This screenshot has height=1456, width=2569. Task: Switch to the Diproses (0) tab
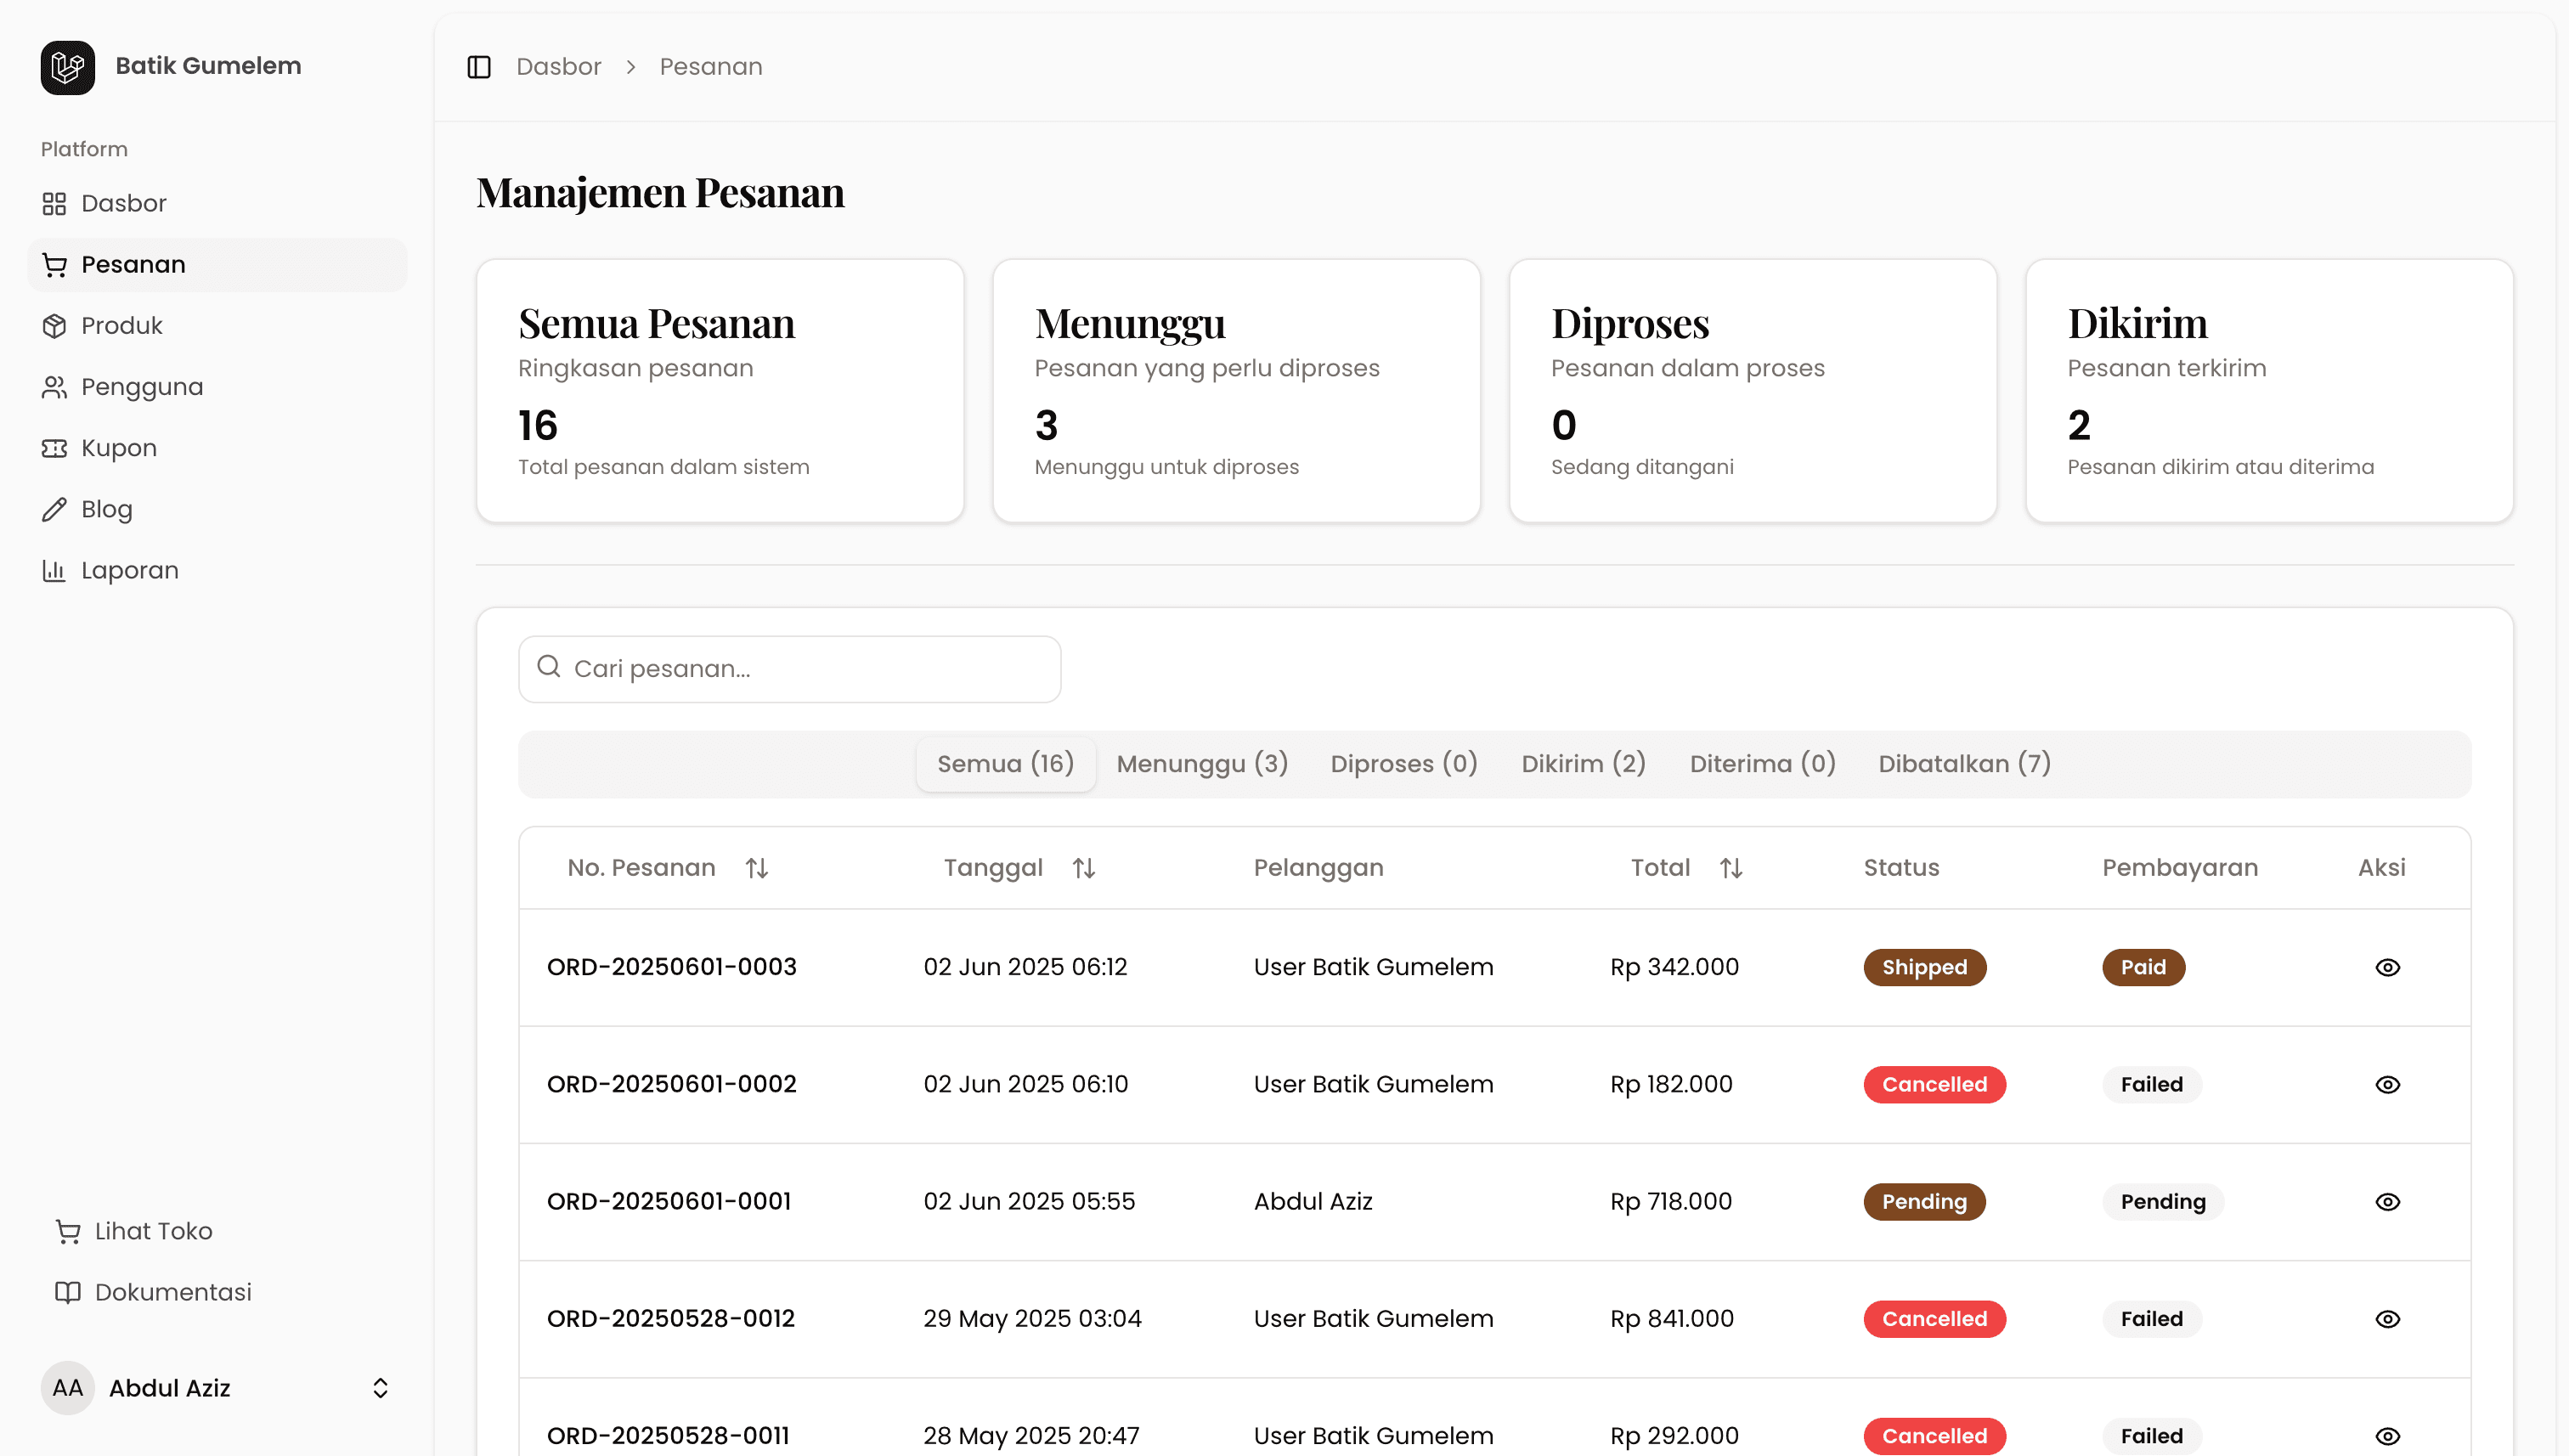[x=1404, y=764]
